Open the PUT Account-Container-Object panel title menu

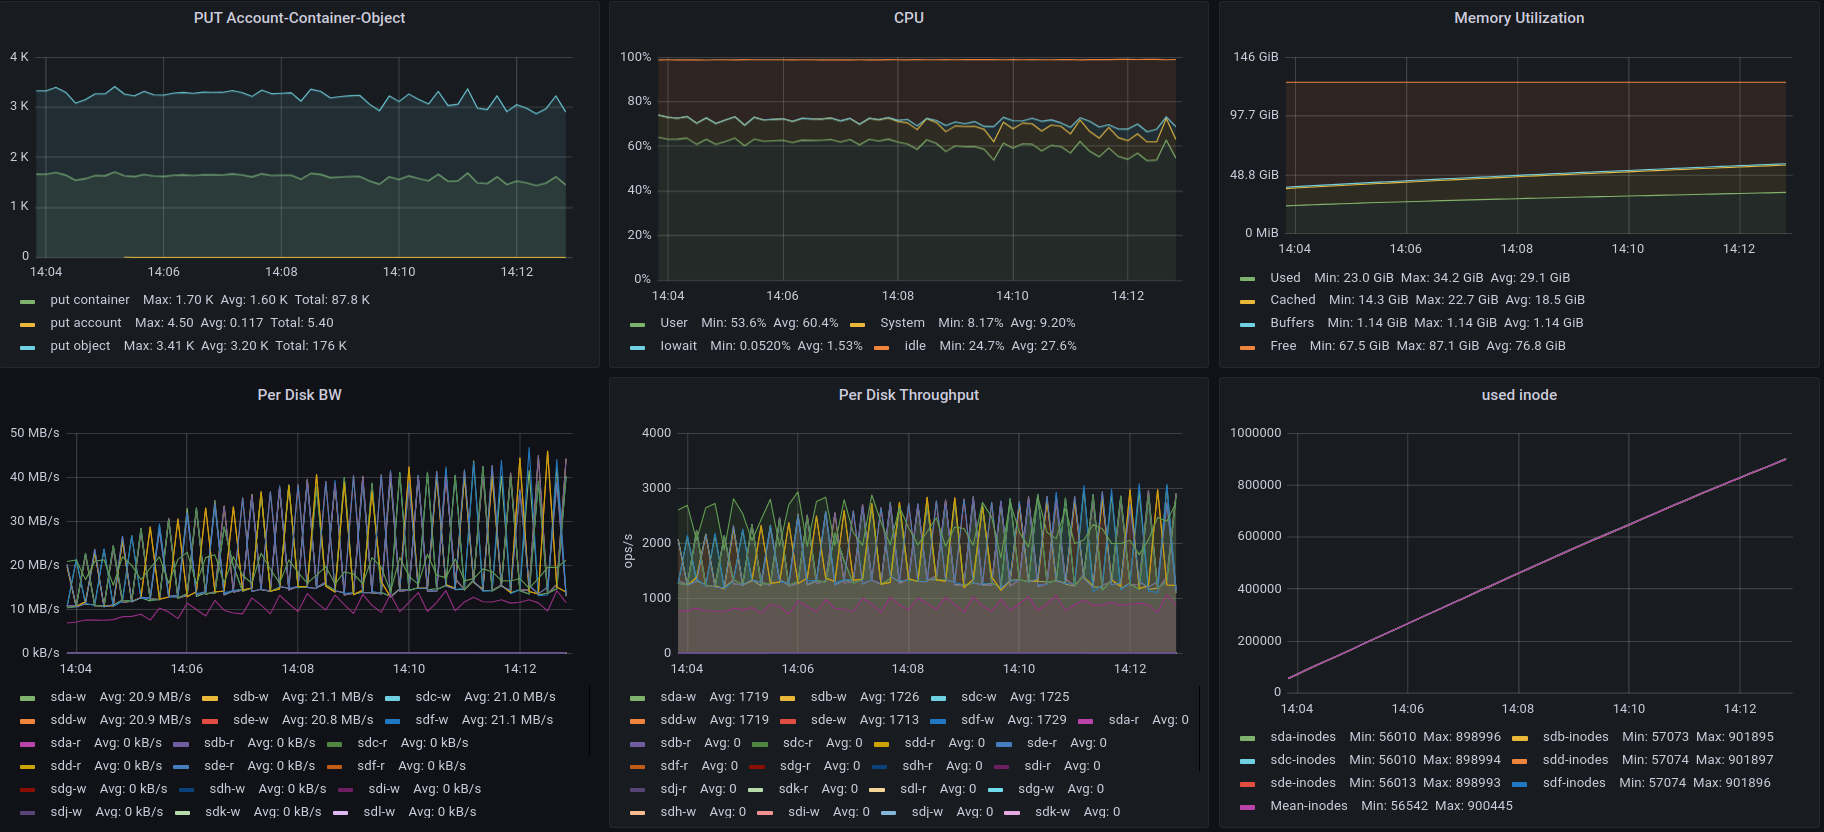pos(299,18)
